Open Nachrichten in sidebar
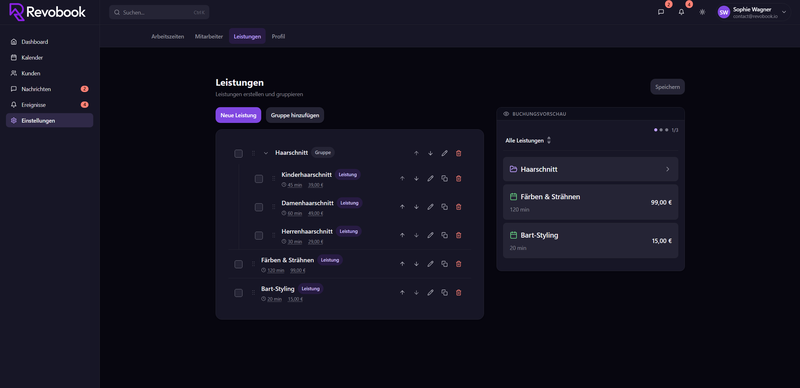The image size is (800, 388). [x=49, y=89]
